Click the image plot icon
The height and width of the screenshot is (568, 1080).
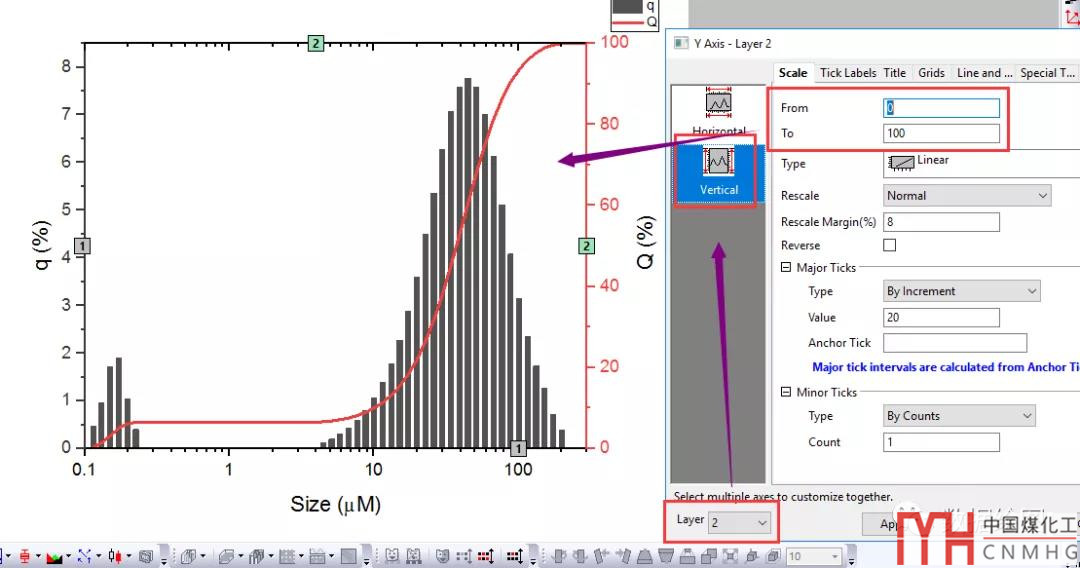click(x=349, y=556)
